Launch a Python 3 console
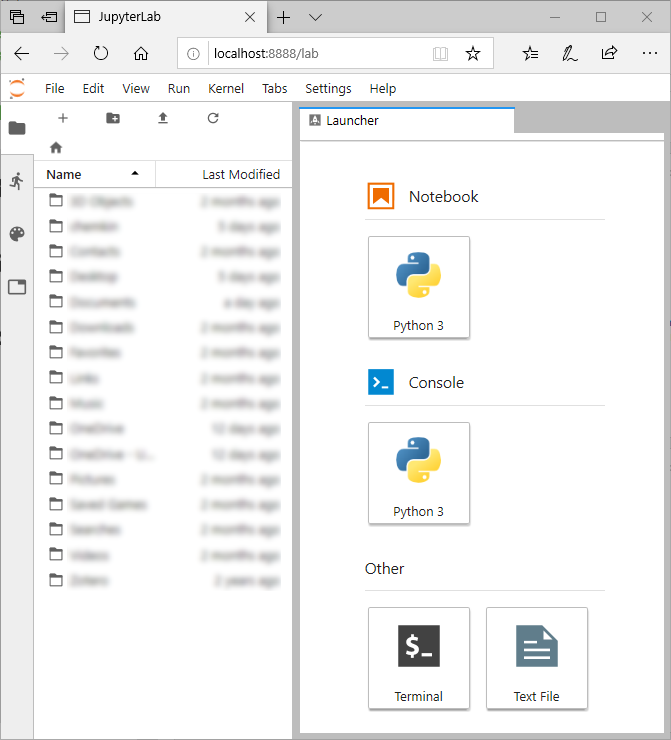 click(419, 473)
